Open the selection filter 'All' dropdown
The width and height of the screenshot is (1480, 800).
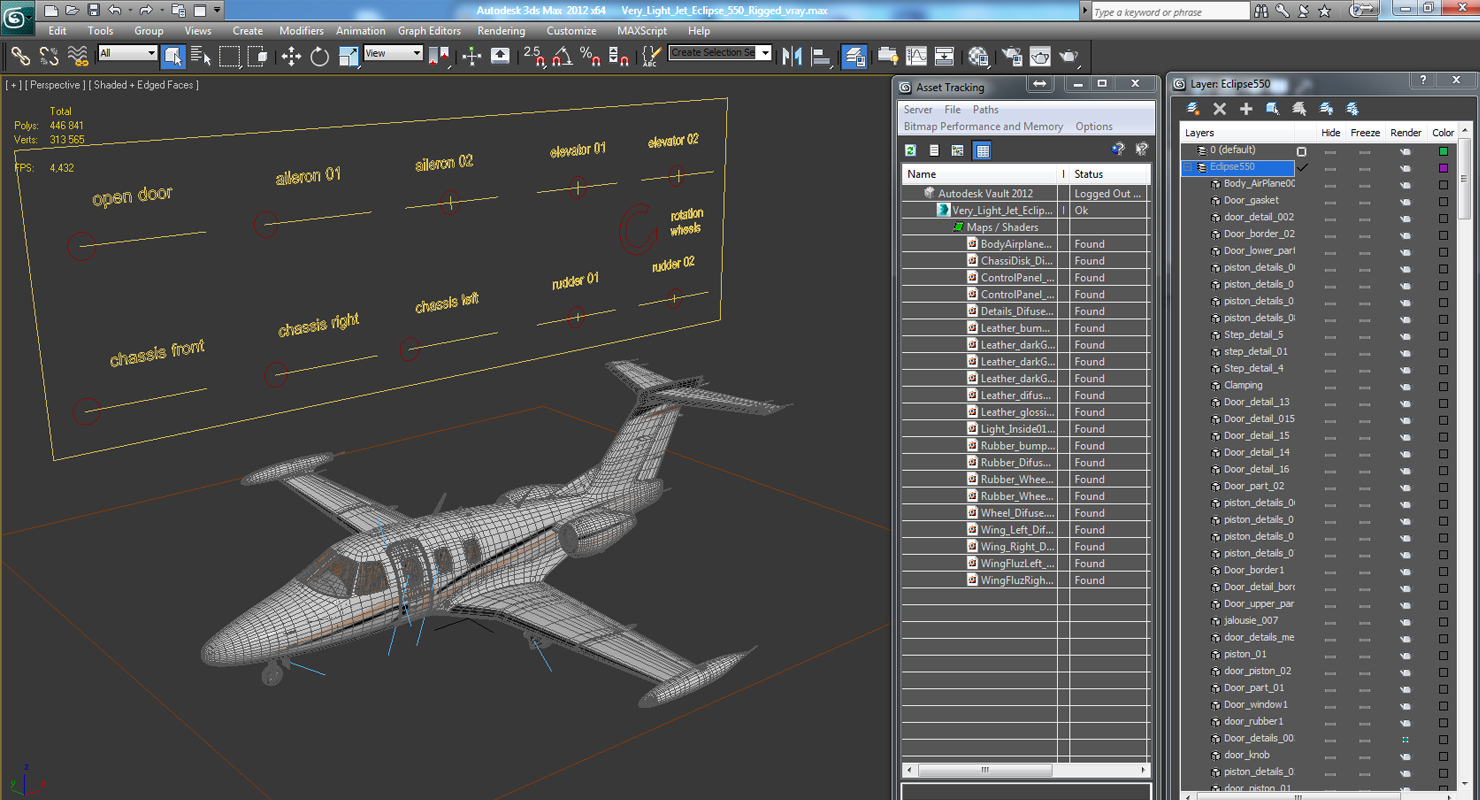[128, 53]
